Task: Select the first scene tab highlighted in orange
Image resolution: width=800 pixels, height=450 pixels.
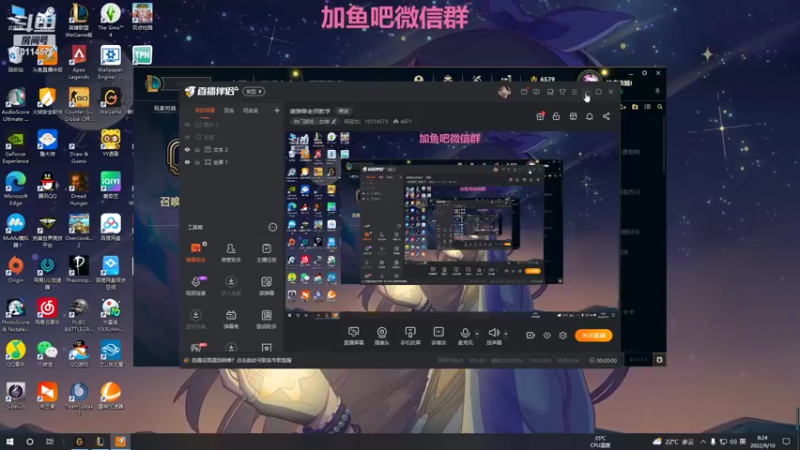Action: click(x=205, y=110)
